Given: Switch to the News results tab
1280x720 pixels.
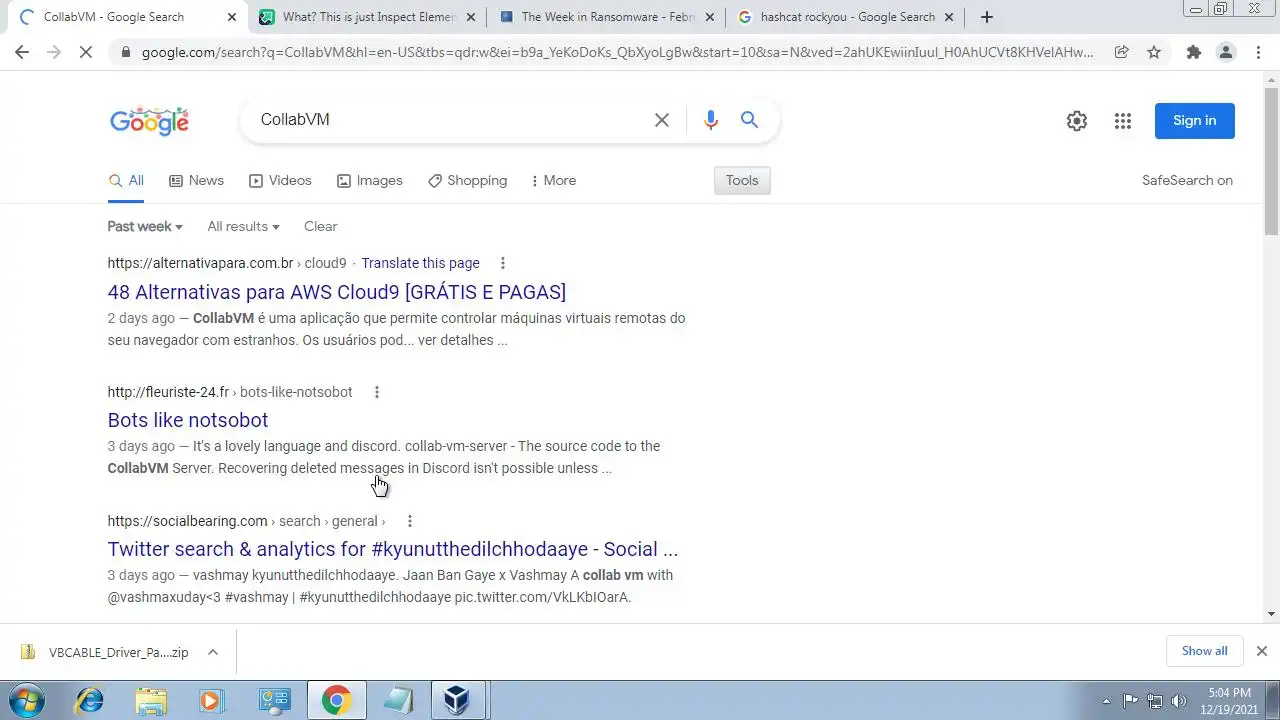Looking at the screenshot, I should click(x=196, y=181).
